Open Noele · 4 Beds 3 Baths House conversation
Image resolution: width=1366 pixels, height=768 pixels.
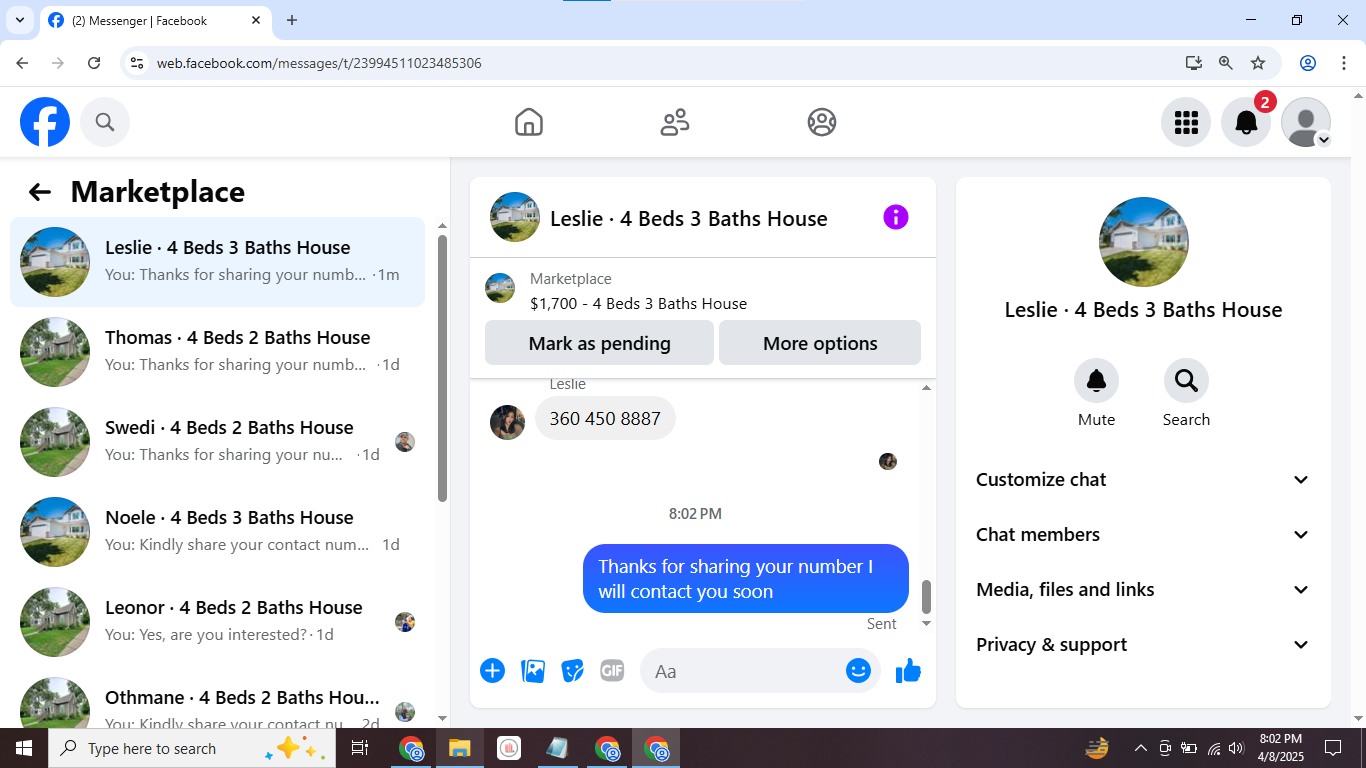[x=217, y=532]
